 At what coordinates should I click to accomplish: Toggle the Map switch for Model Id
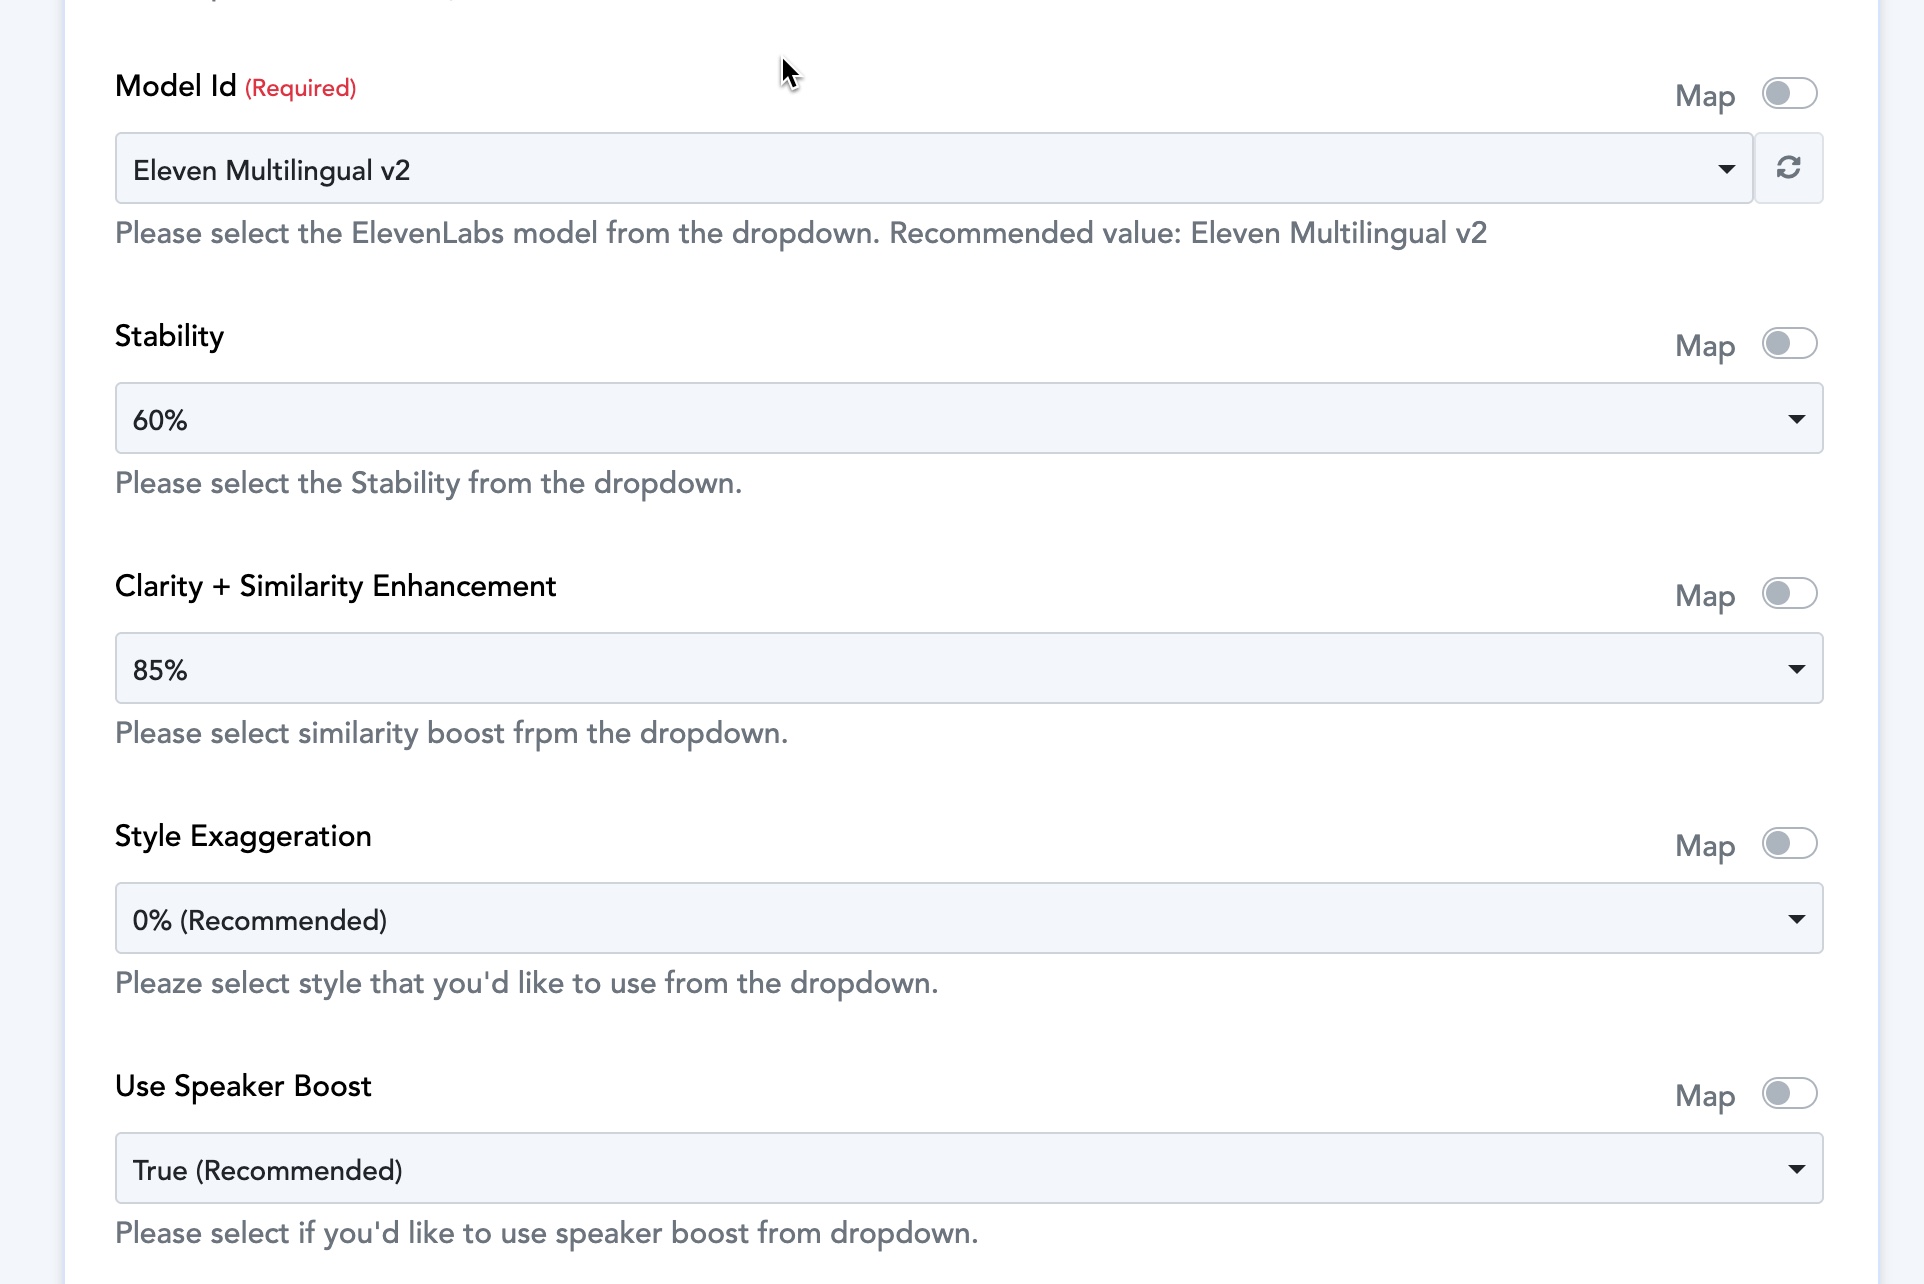click(1789, 94)
